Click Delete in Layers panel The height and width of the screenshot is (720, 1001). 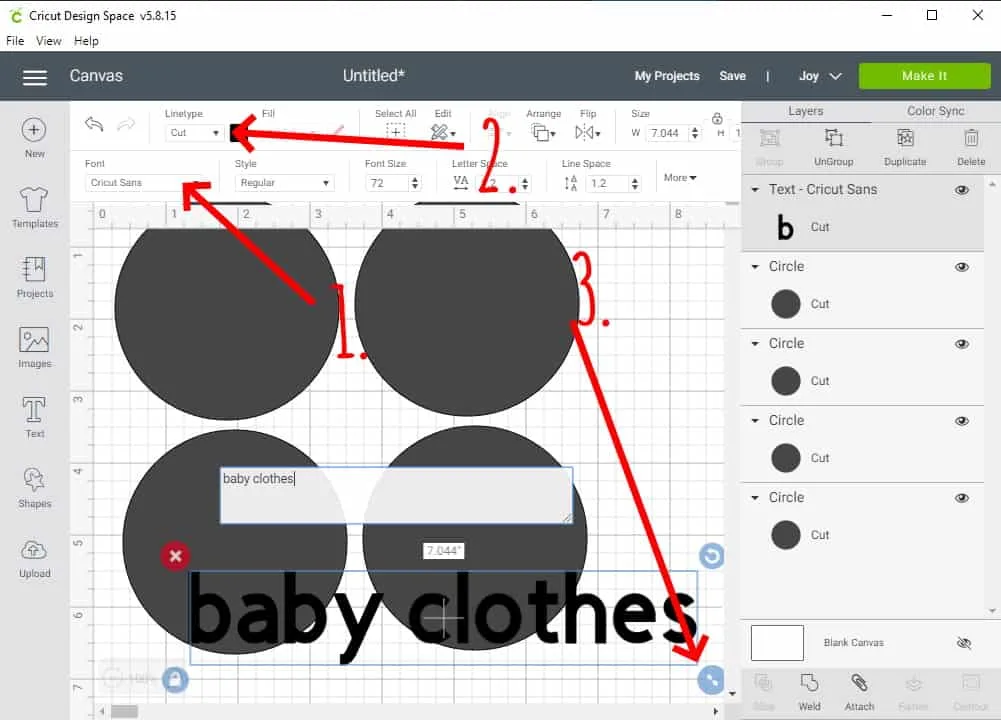[x=971, y=147]
